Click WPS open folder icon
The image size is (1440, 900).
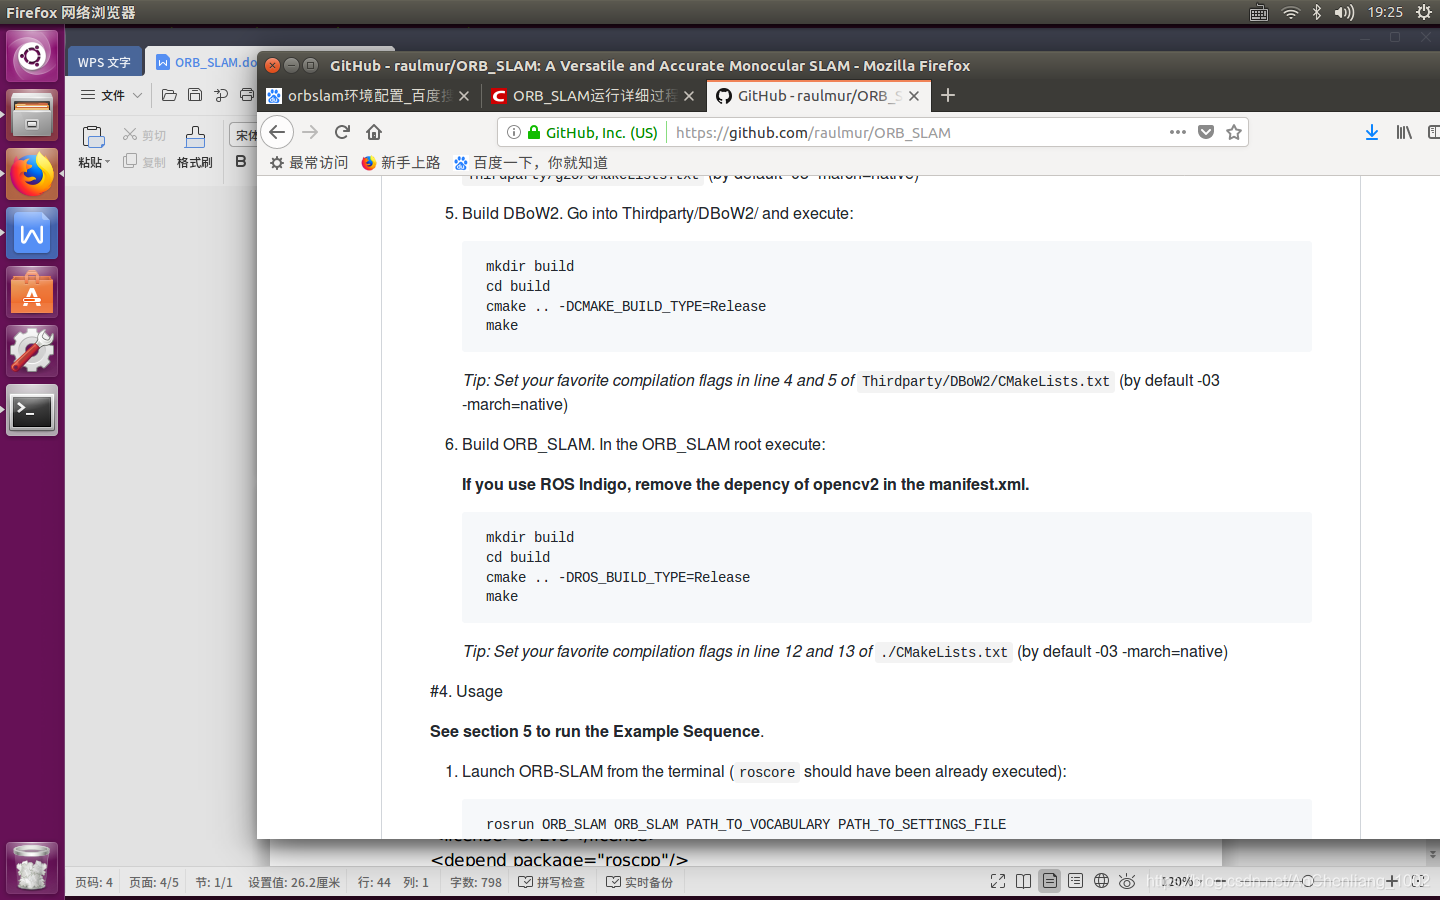click(169, 95)
